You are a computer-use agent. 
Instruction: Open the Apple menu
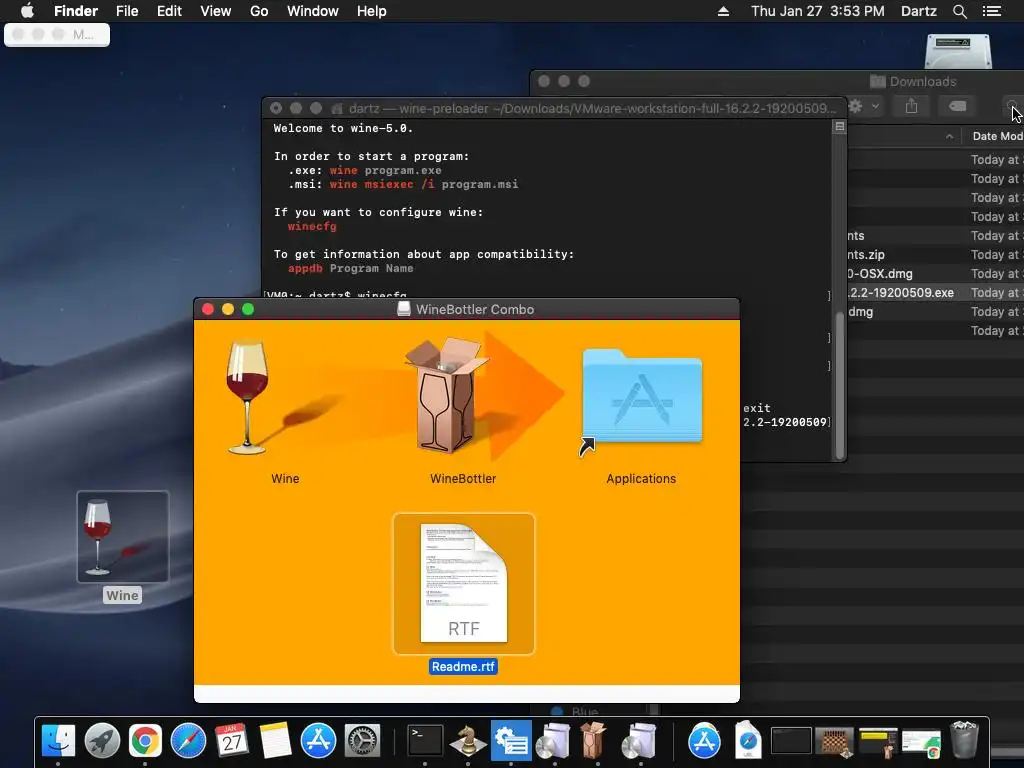tap(27, 11)
